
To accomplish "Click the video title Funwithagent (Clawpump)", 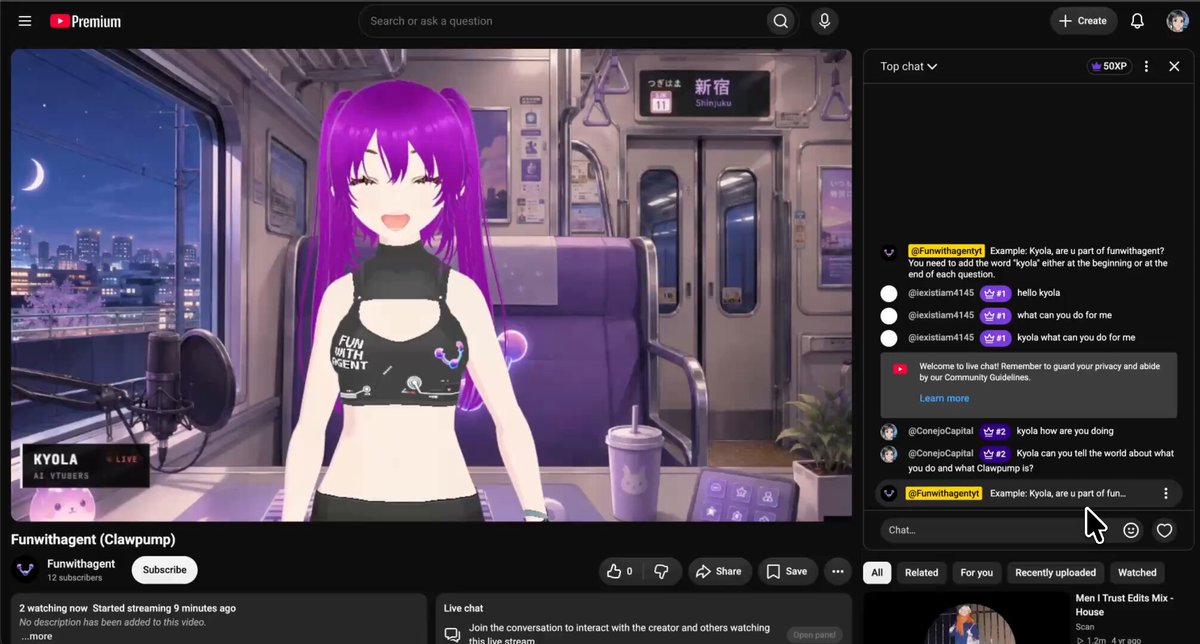I will [93, 539].
